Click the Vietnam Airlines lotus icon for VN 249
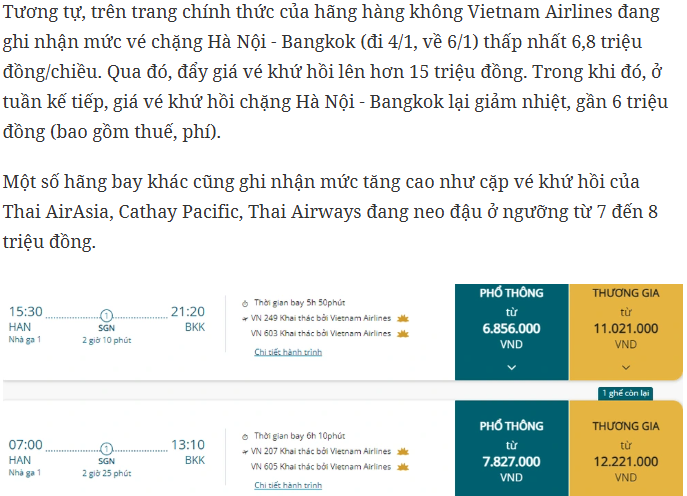 pyautogui.click(x=404, y=318)
